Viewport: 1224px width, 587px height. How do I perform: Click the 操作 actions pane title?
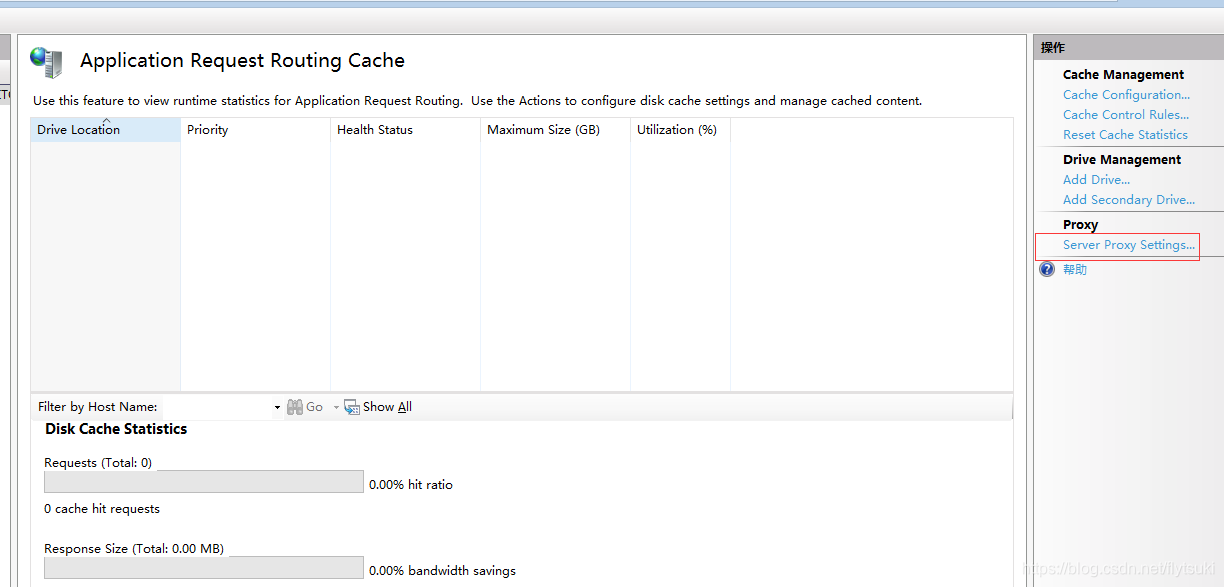pyautogui.click(x=1053, y=48)
